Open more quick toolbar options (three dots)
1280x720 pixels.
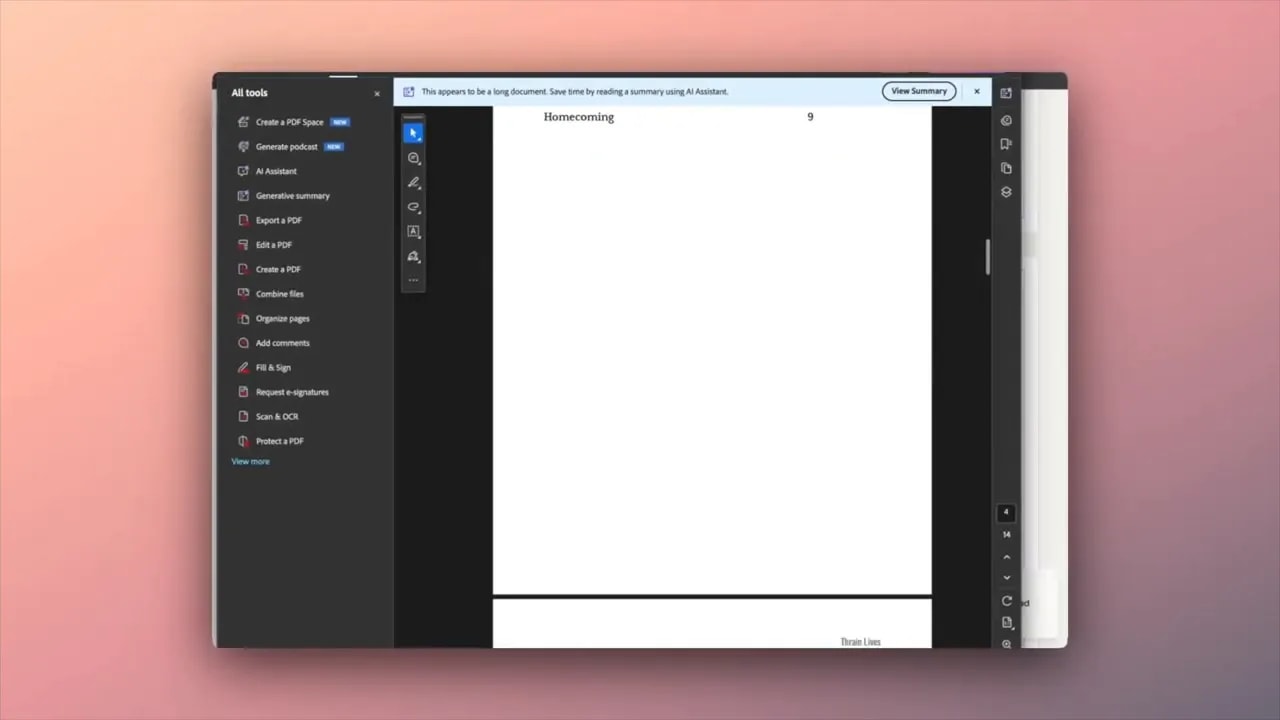[413, 280]
